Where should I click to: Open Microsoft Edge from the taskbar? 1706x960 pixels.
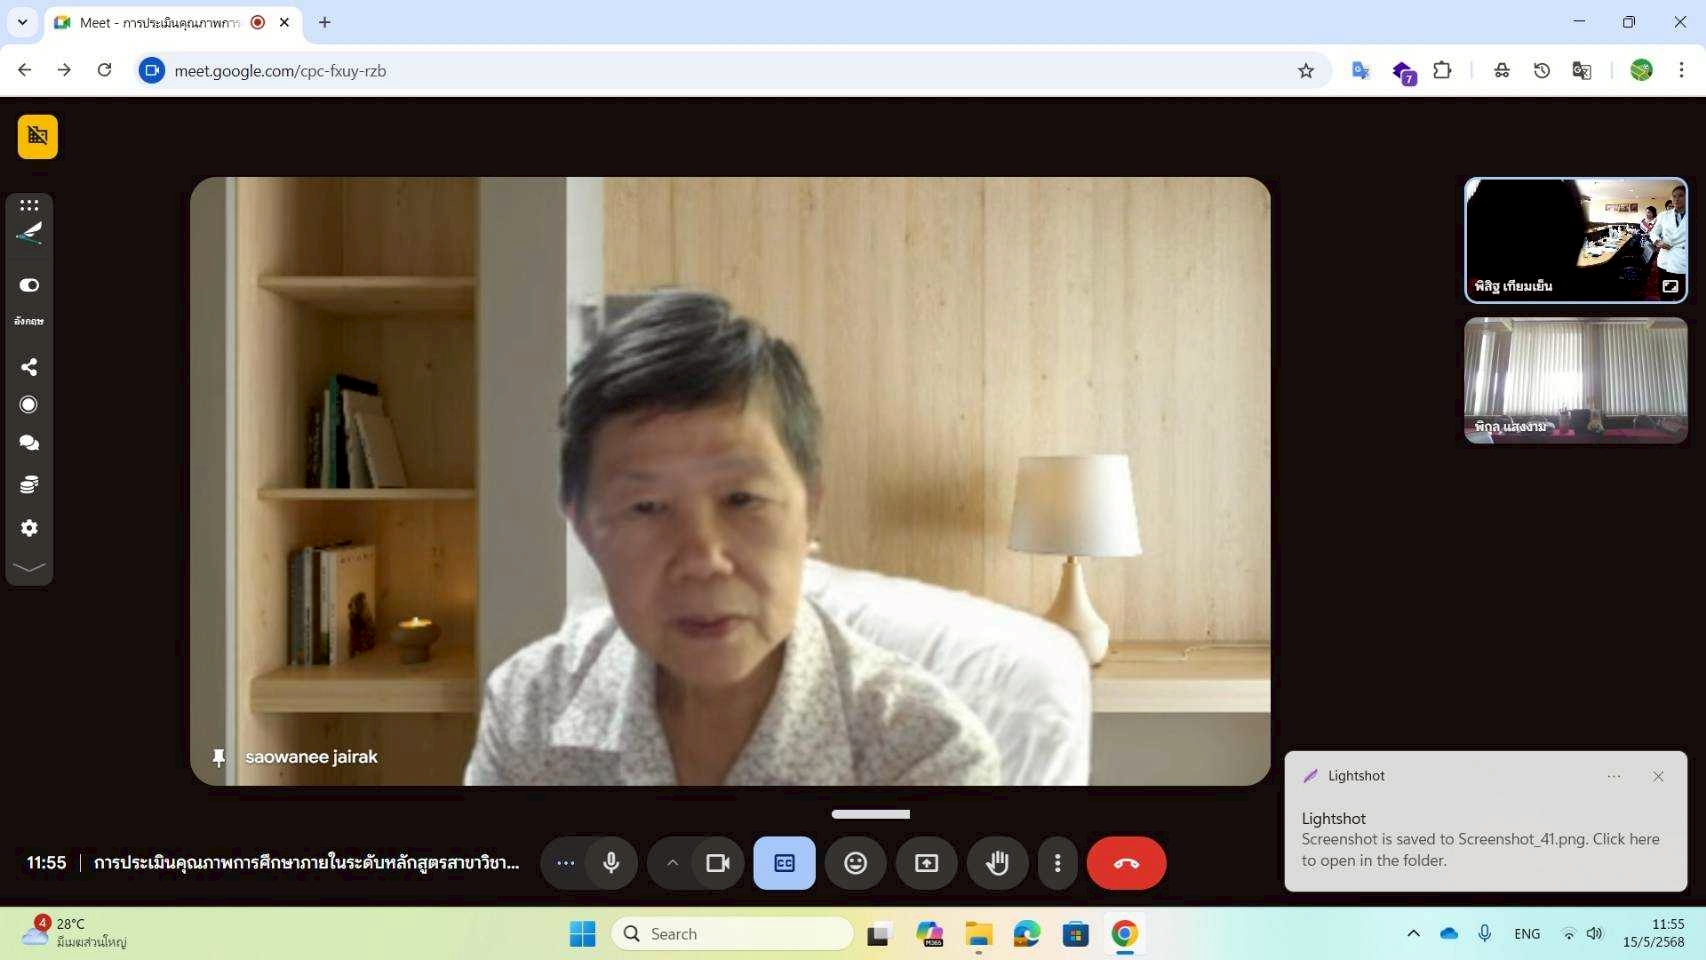[1027, 934]
